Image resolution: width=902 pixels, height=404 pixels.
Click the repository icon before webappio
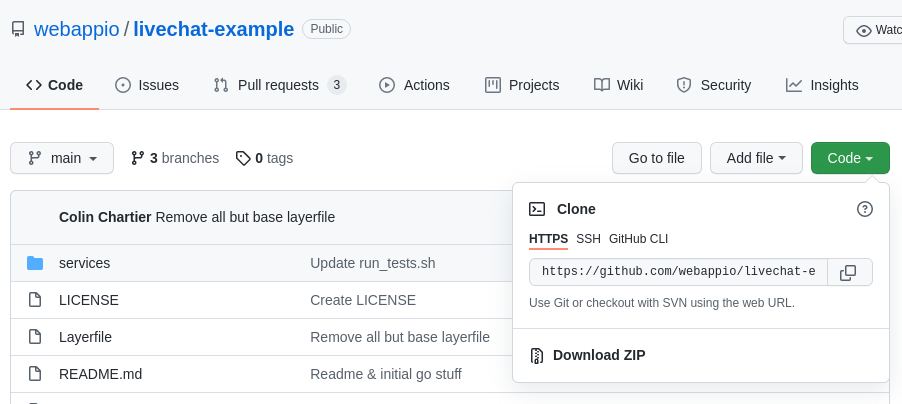point(18,29)
